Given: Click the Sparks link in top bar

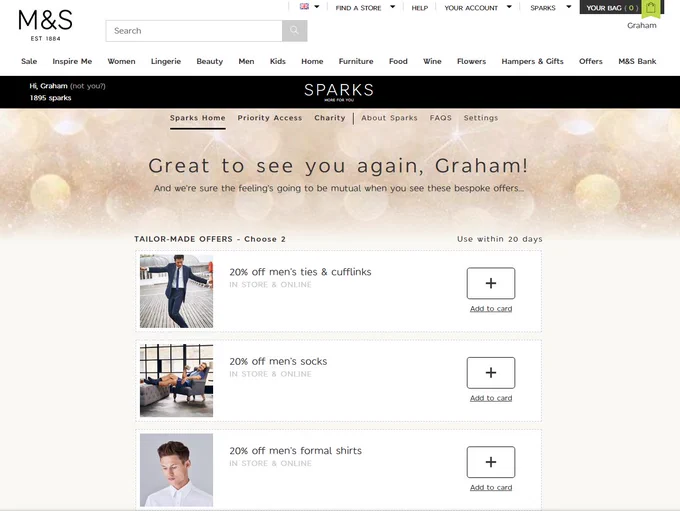Looking at the screenshot, I should point(543,8).
